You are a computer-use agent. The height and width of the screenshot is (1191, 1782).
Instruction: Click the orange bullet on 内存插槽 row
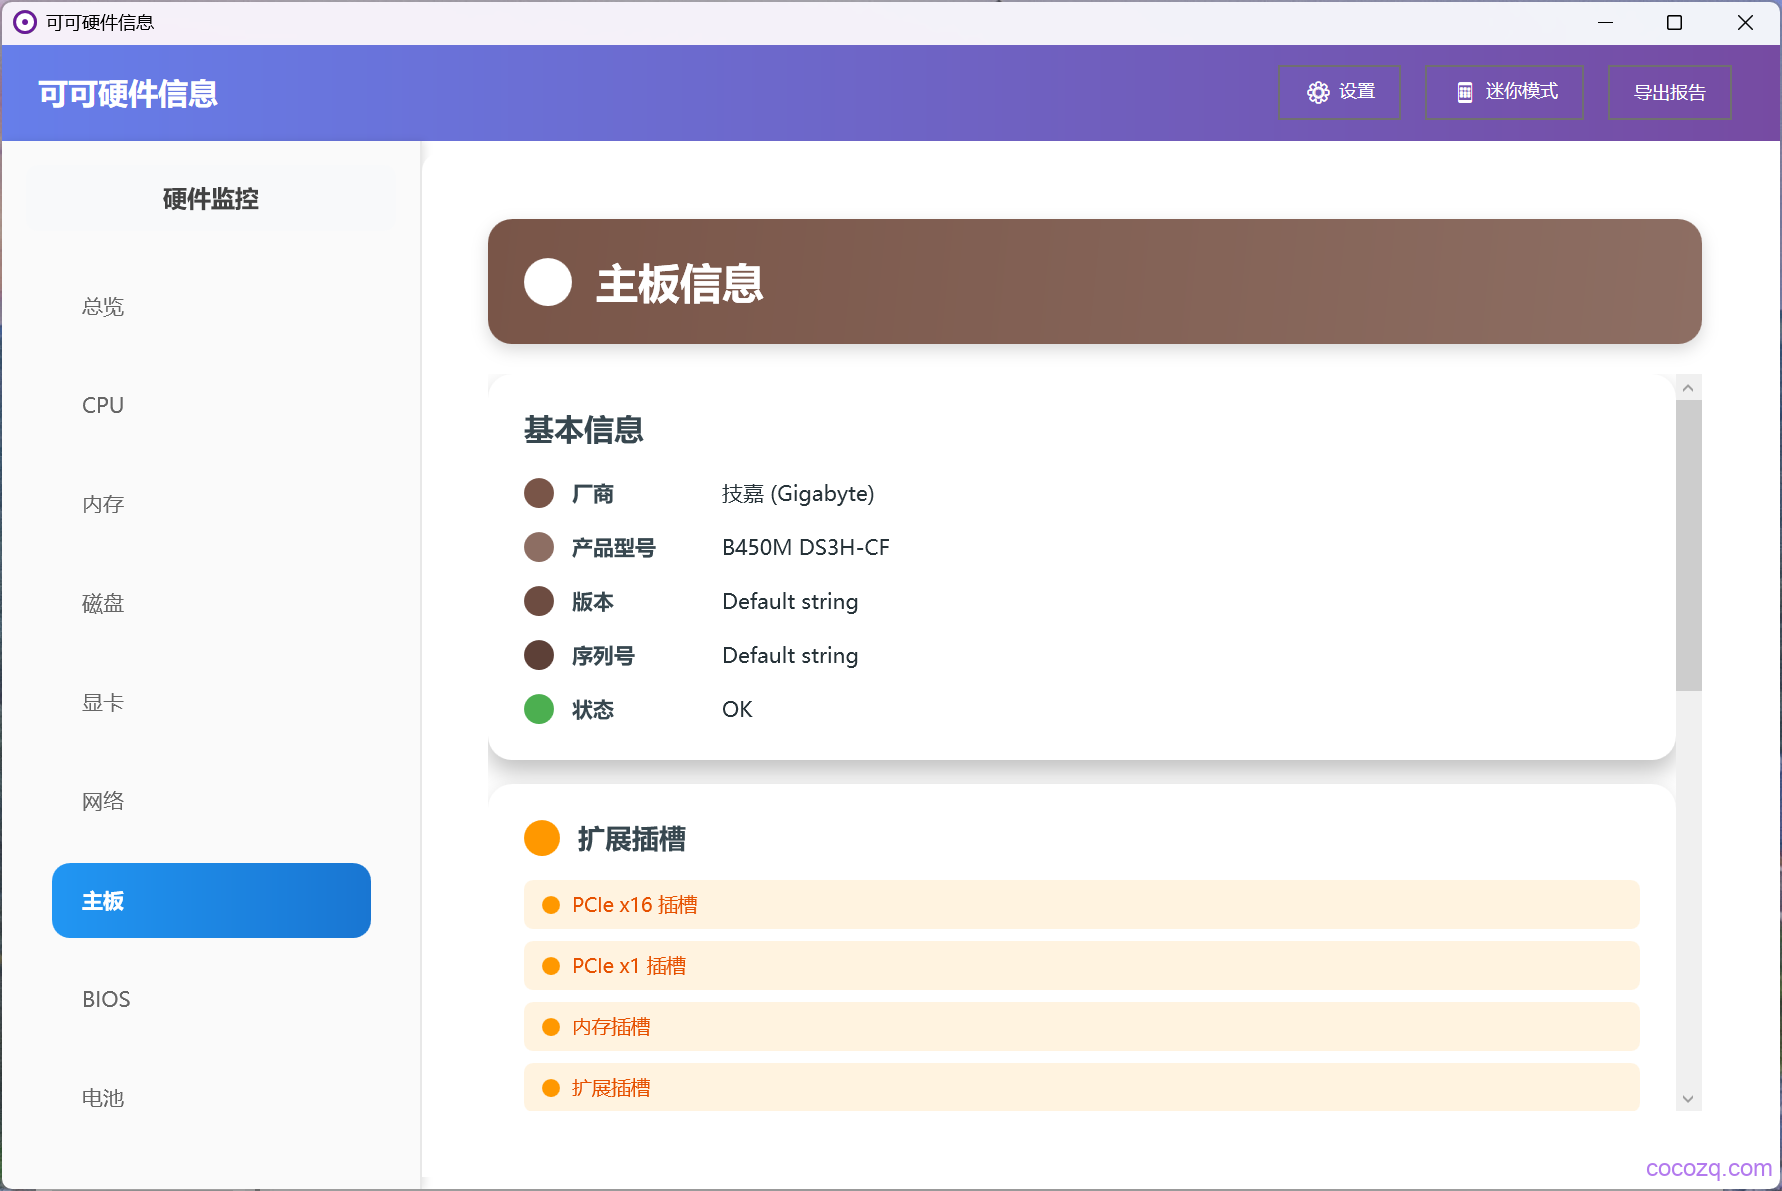pyautogui.click(x=550, y=1027)
